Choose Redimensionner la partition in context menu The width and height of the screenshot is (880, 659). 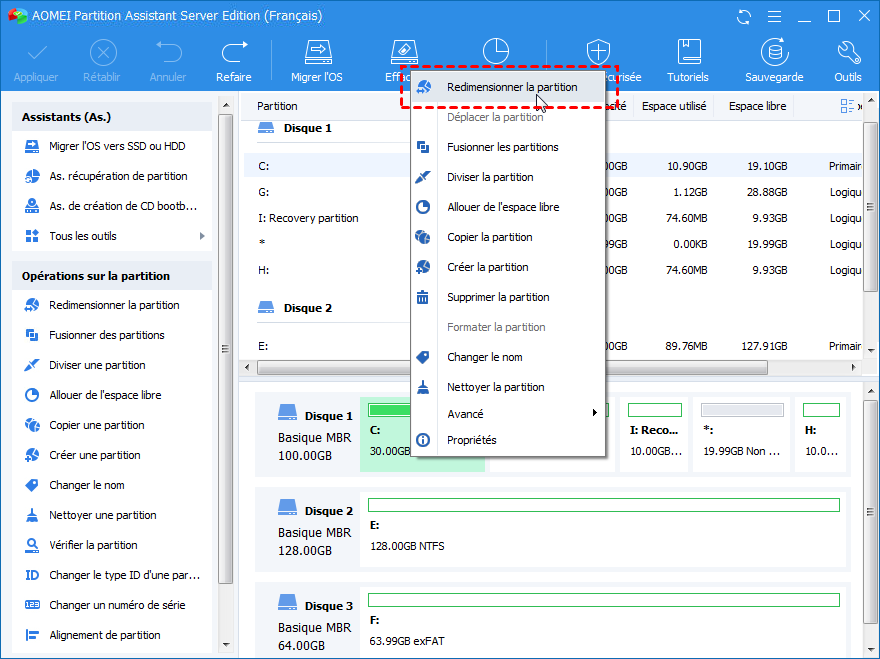[508, 87]
